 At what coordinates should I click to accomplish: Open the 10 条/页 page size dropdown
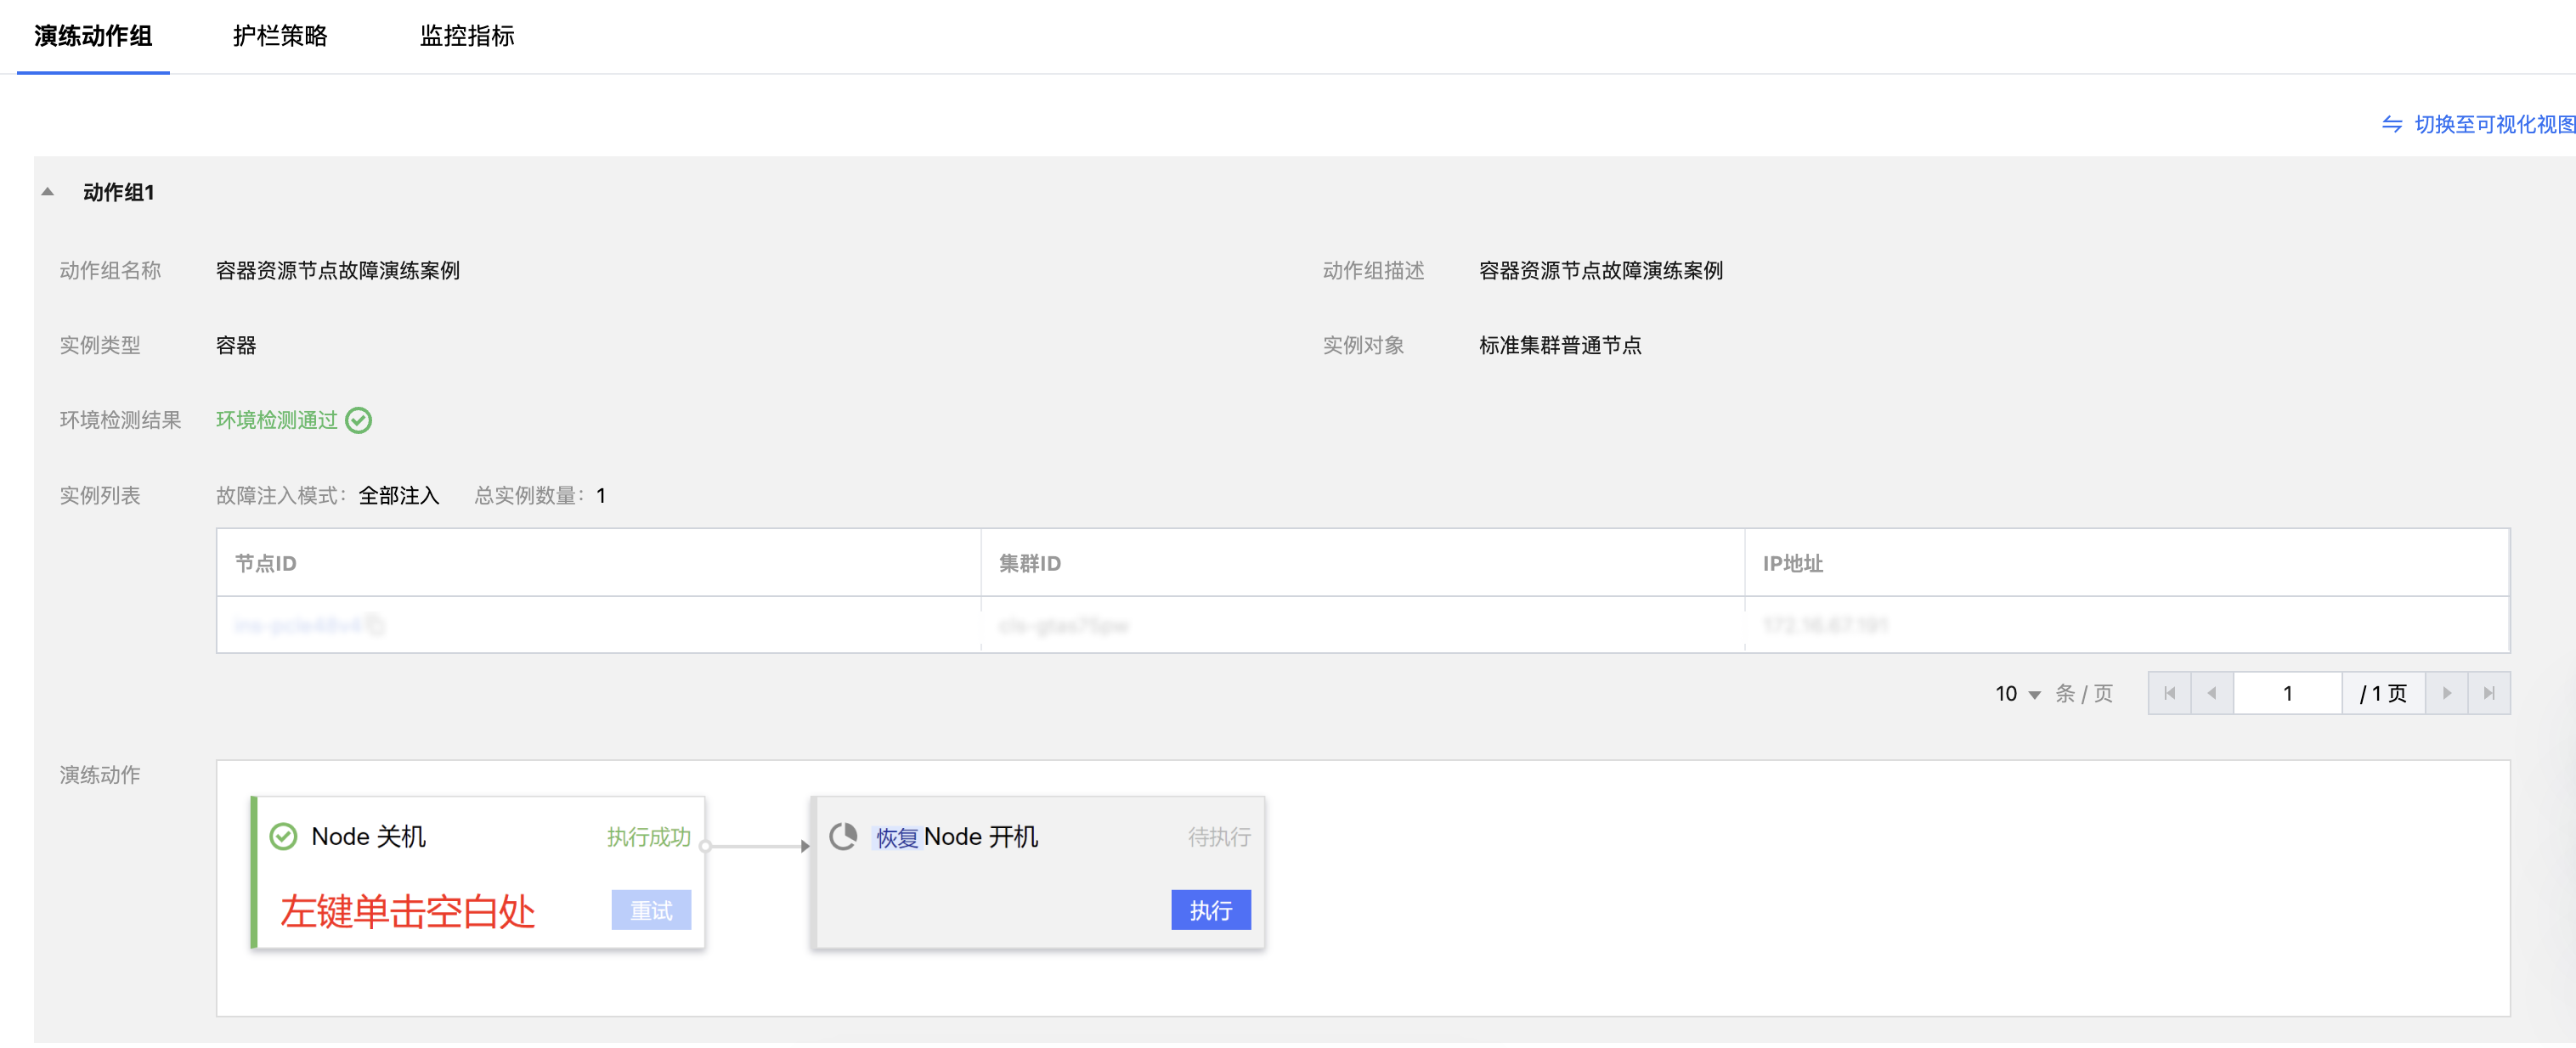click(x=2017, y=693)
